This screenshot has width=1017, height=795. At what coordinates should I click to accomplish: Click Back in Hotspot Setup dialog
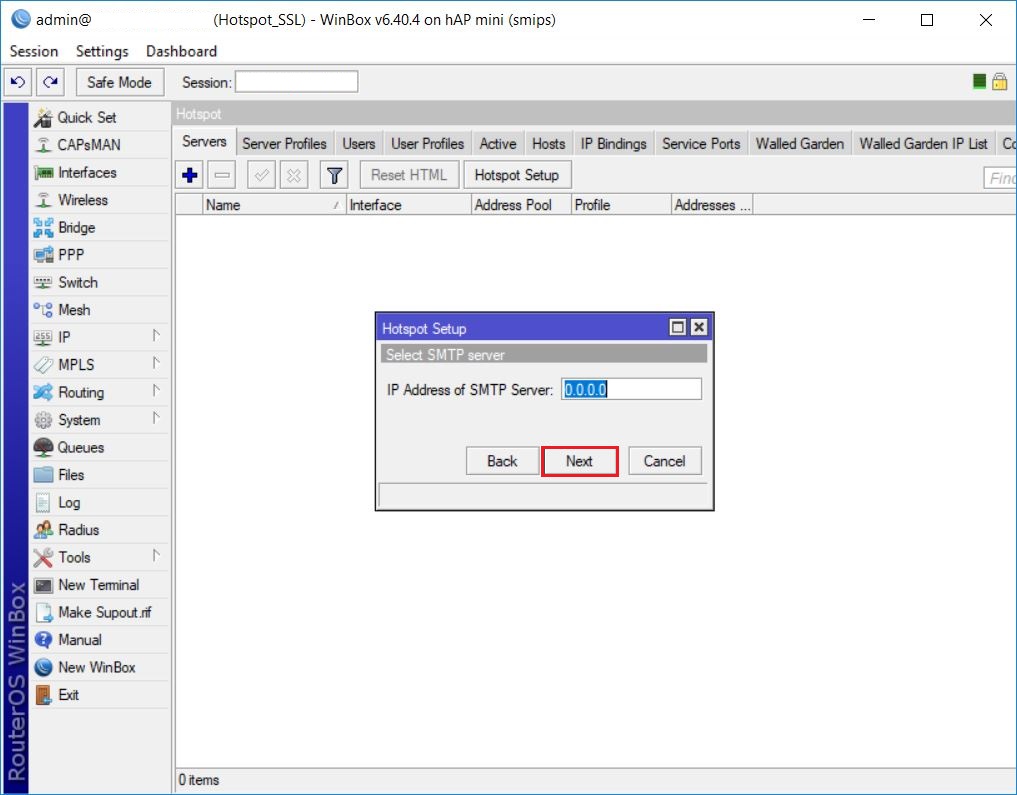pyautogui.click(x=502, y=461)
